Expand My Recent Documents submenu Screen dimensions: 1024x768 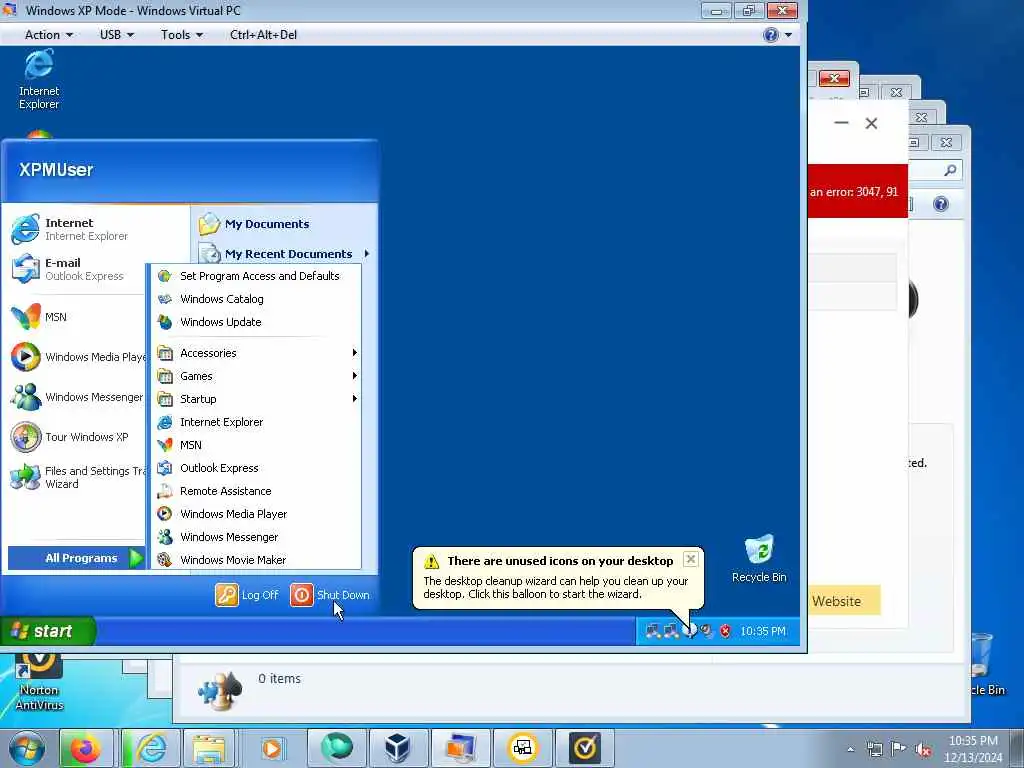(285, 253)
